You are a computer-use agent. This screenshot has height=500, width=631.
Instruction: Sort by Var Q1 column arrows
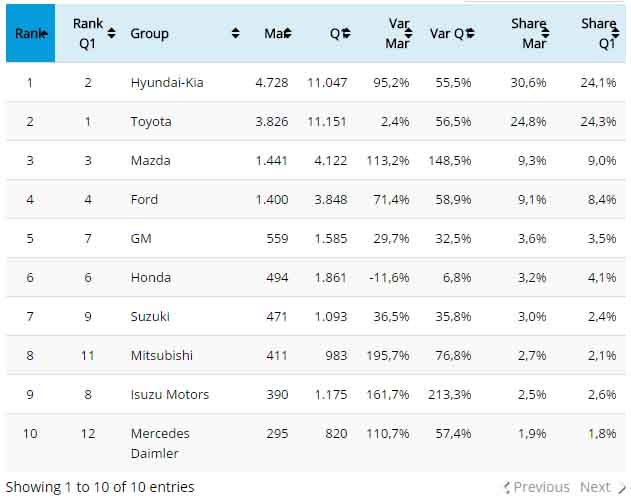(x=469, y=33)
